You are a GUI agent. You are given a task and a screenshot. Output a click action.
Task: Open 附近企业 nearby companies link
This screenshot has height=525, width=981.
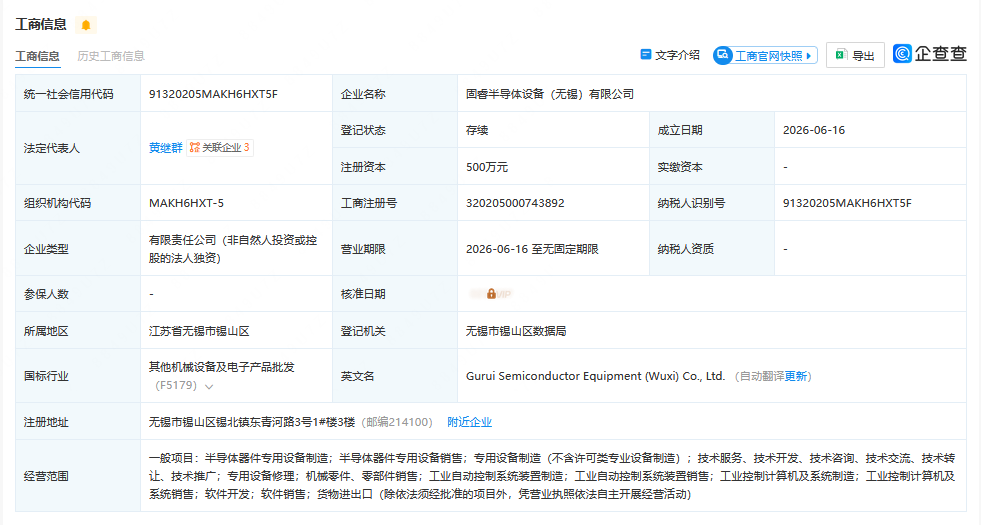(x=469, y=422)
